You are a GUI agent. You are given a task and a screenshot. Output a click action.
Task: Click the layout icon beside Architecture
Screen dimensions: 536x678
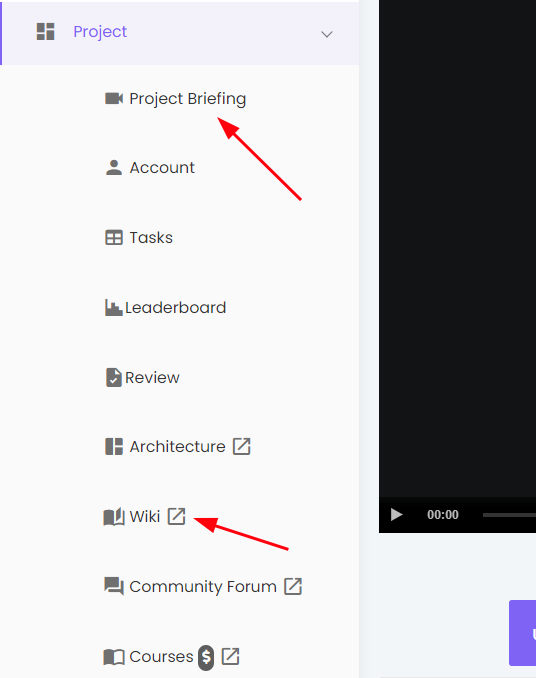tap(114, 447)
